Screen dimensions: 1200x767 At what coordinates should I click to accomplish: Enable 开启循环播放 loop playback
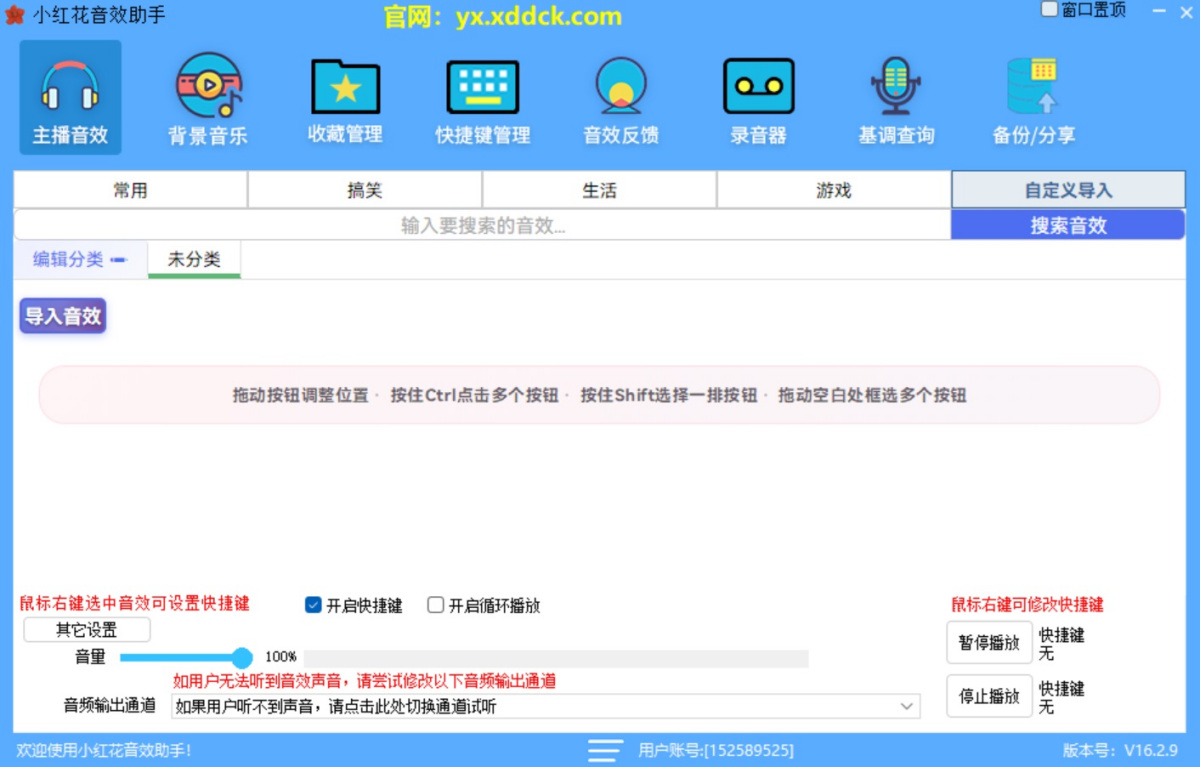point(435,604)
